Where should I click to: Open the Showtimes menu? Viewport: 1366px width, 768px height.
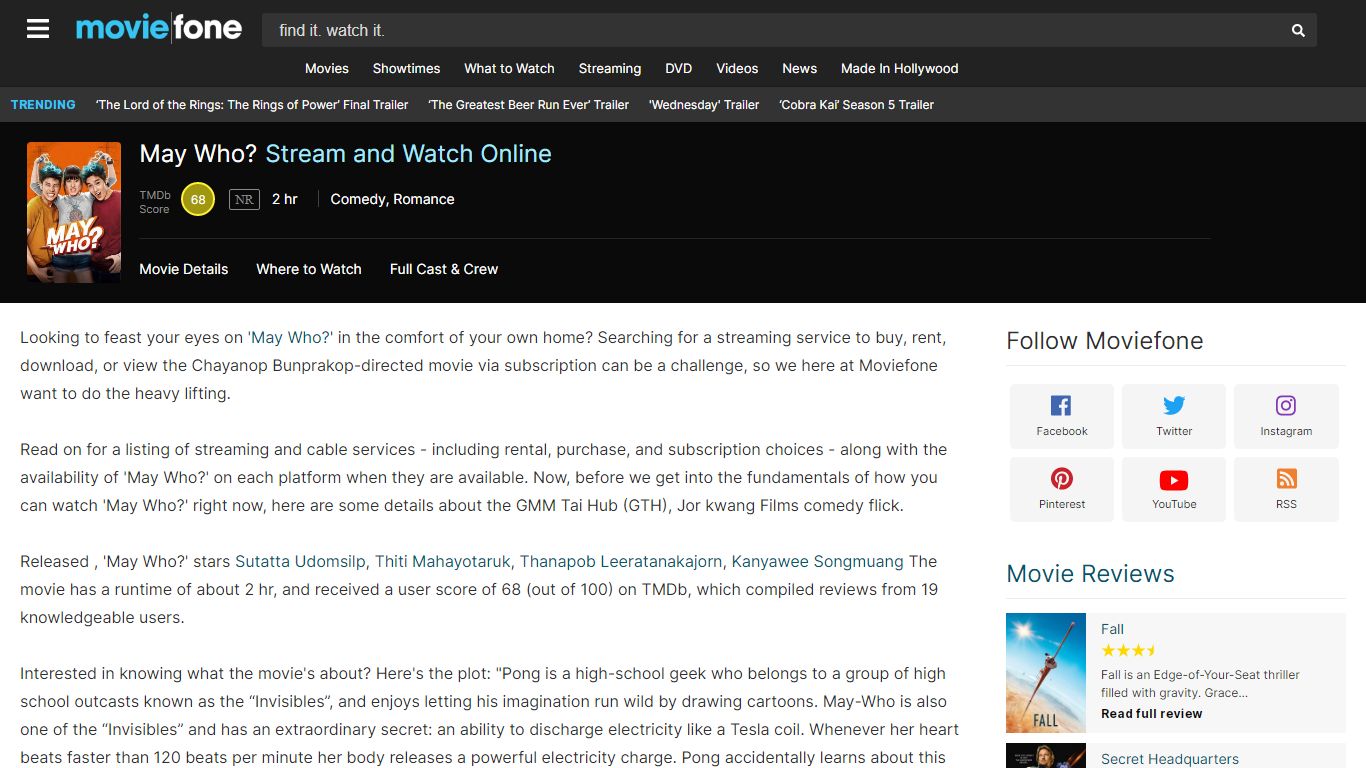(x=406, y=69)
